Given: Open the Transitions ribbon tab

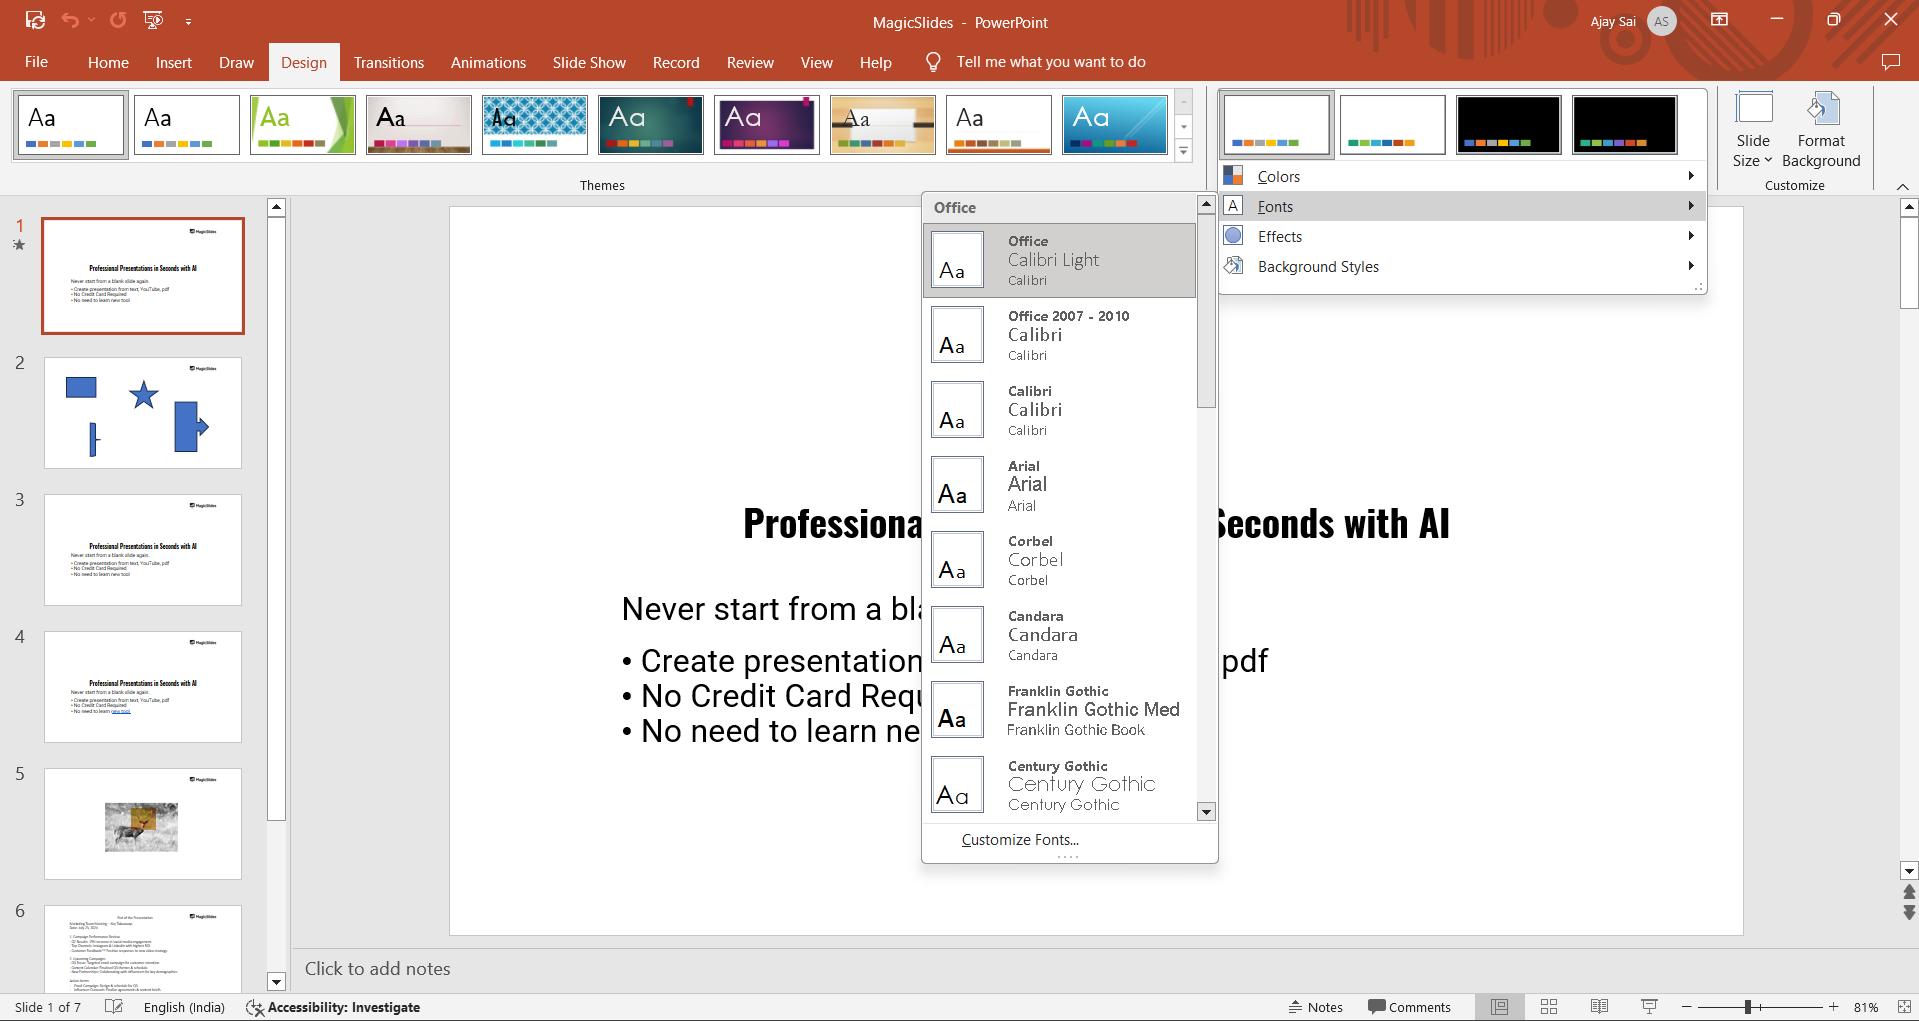Looking at the screenshot, I should click(x=388, y=62).
